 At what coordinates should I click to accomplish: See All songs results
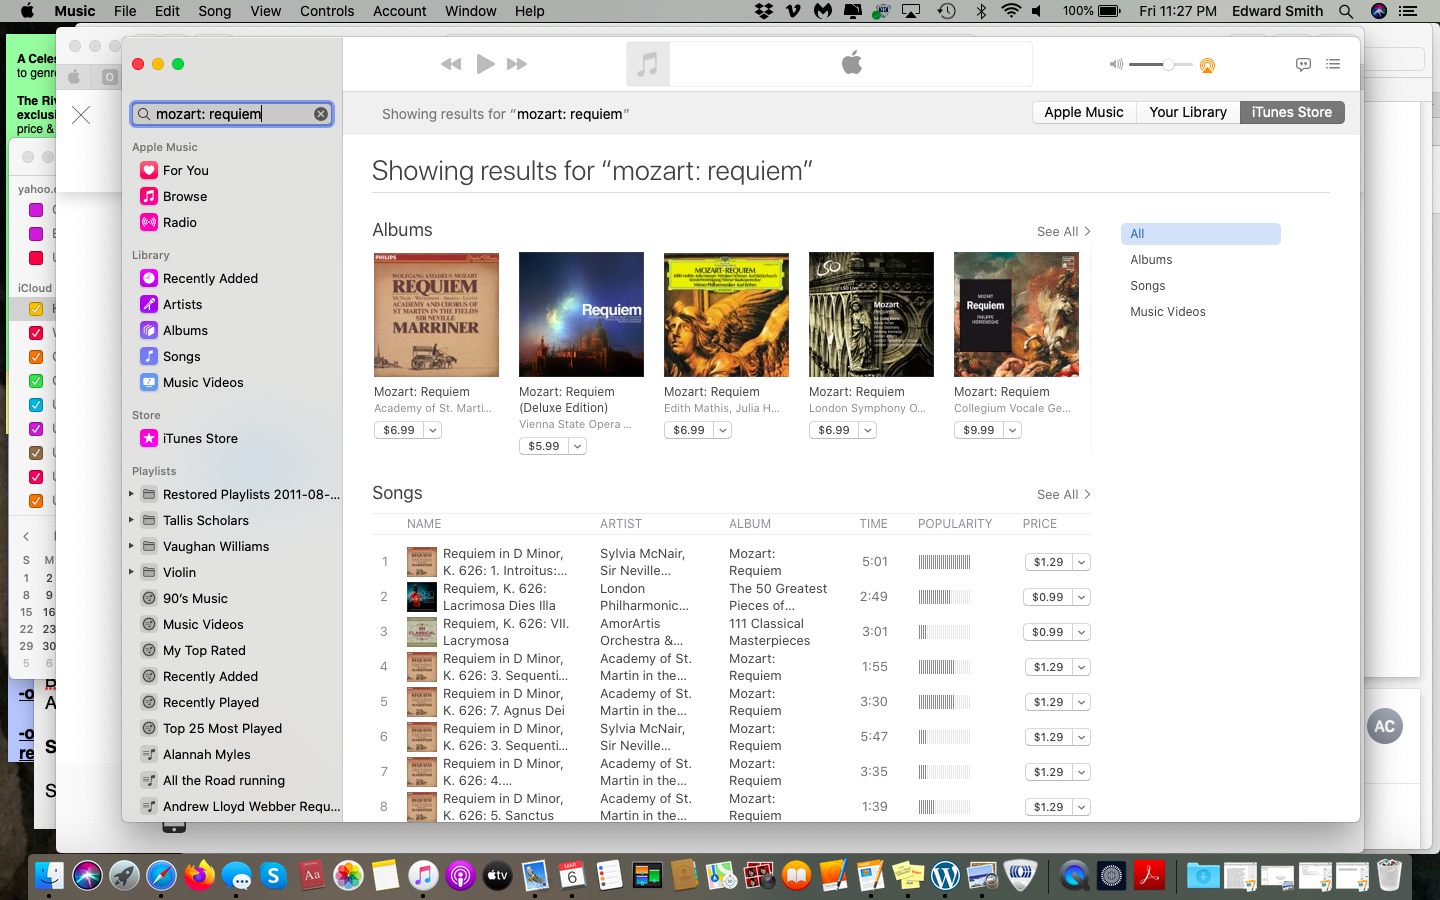[x=1064, y=495]
